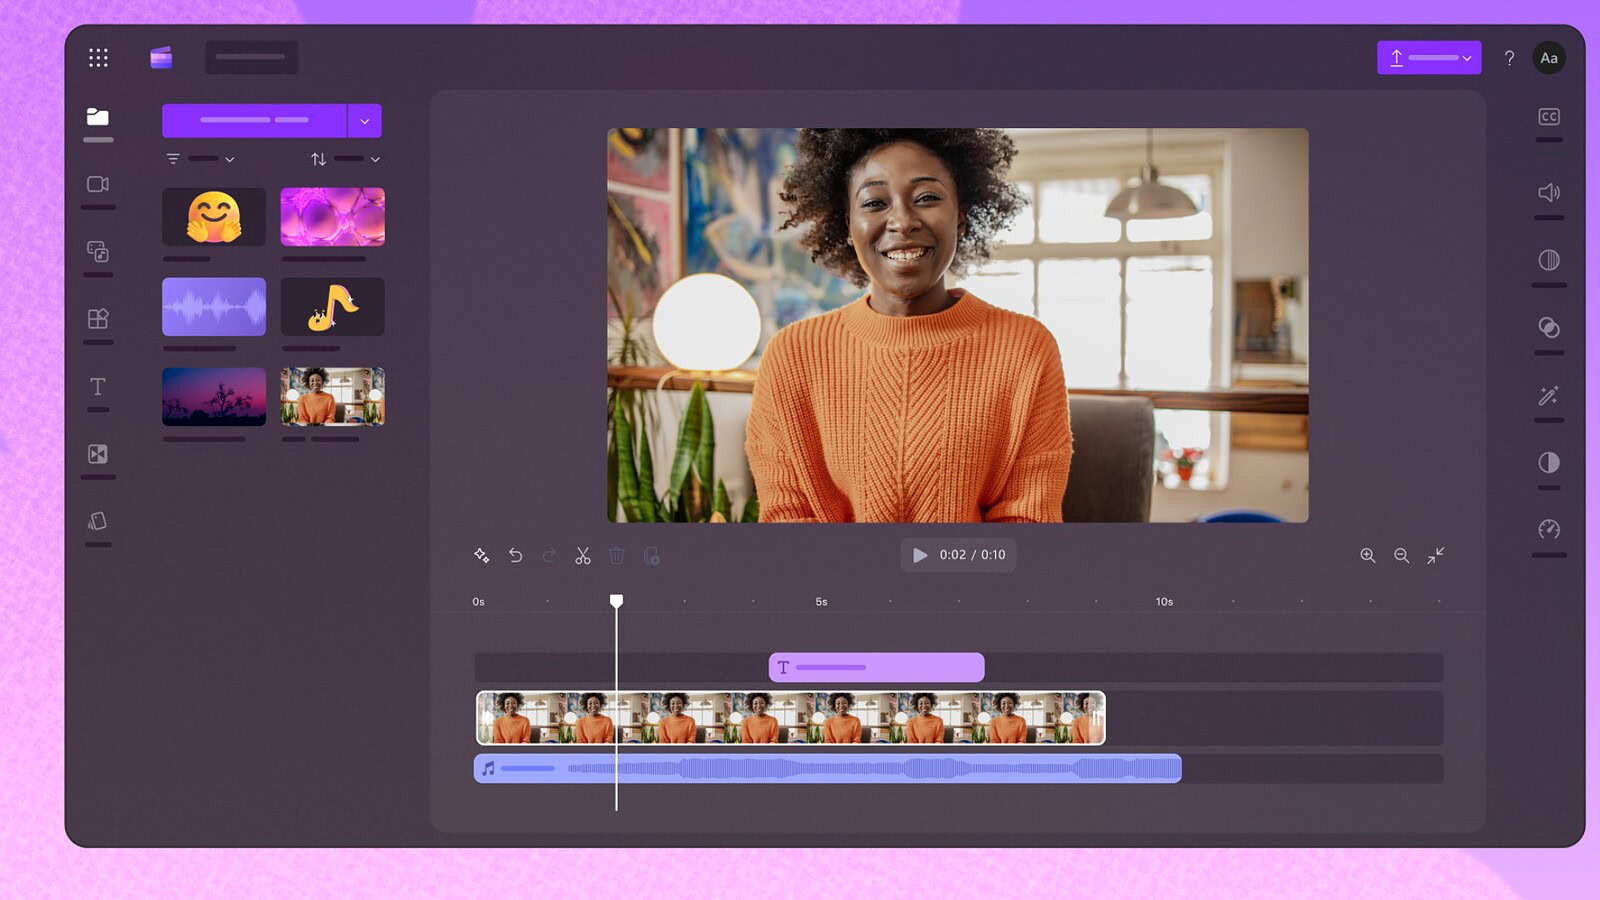Open the Audio speaker panel
The image size is (1600, 900).
point(1549,192)
